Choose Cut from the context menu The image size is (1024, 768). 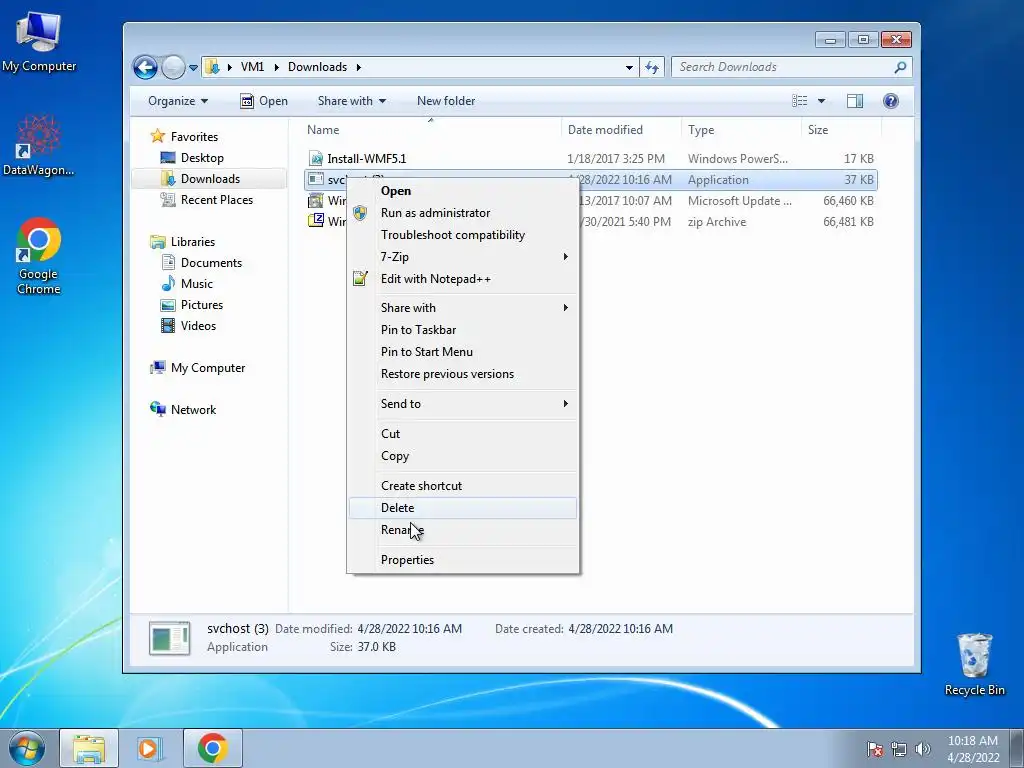coord(462,434)
